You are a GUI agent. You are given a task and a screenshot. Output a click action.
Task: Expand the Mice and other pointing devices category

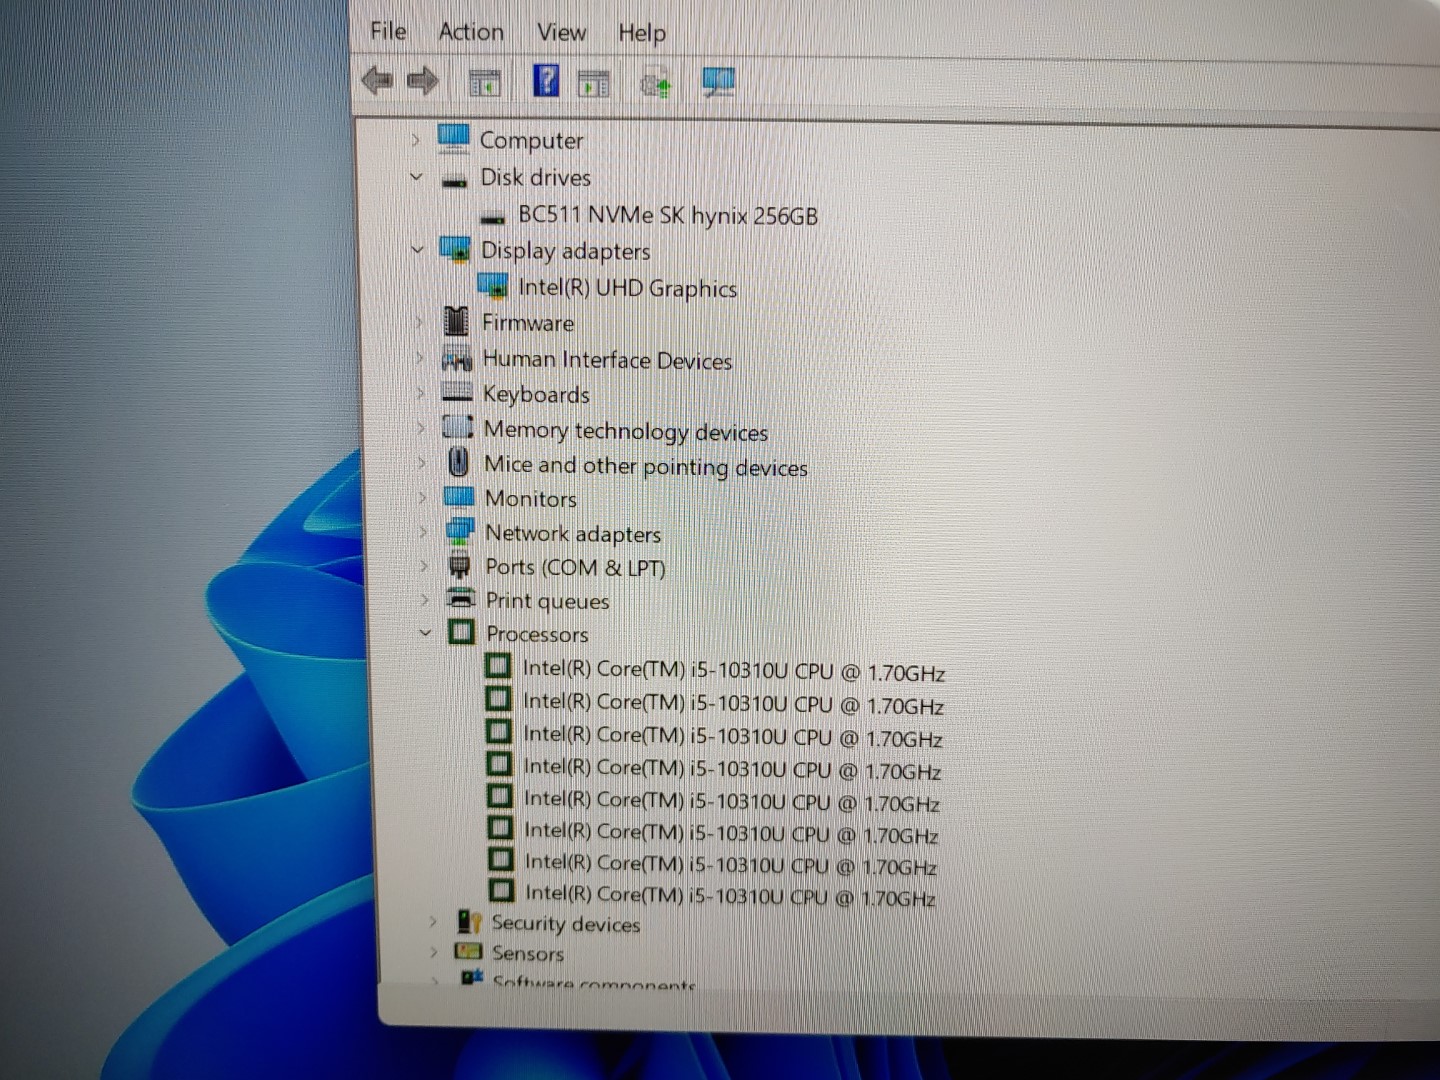coord(422,463)
